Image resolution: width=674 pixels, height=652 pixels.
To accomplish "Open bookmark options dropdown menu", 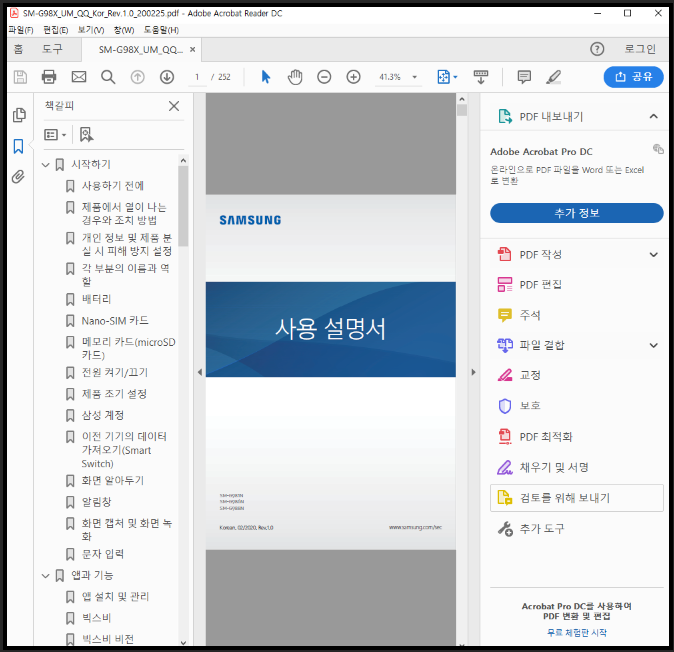I will [x=55, y=135].
